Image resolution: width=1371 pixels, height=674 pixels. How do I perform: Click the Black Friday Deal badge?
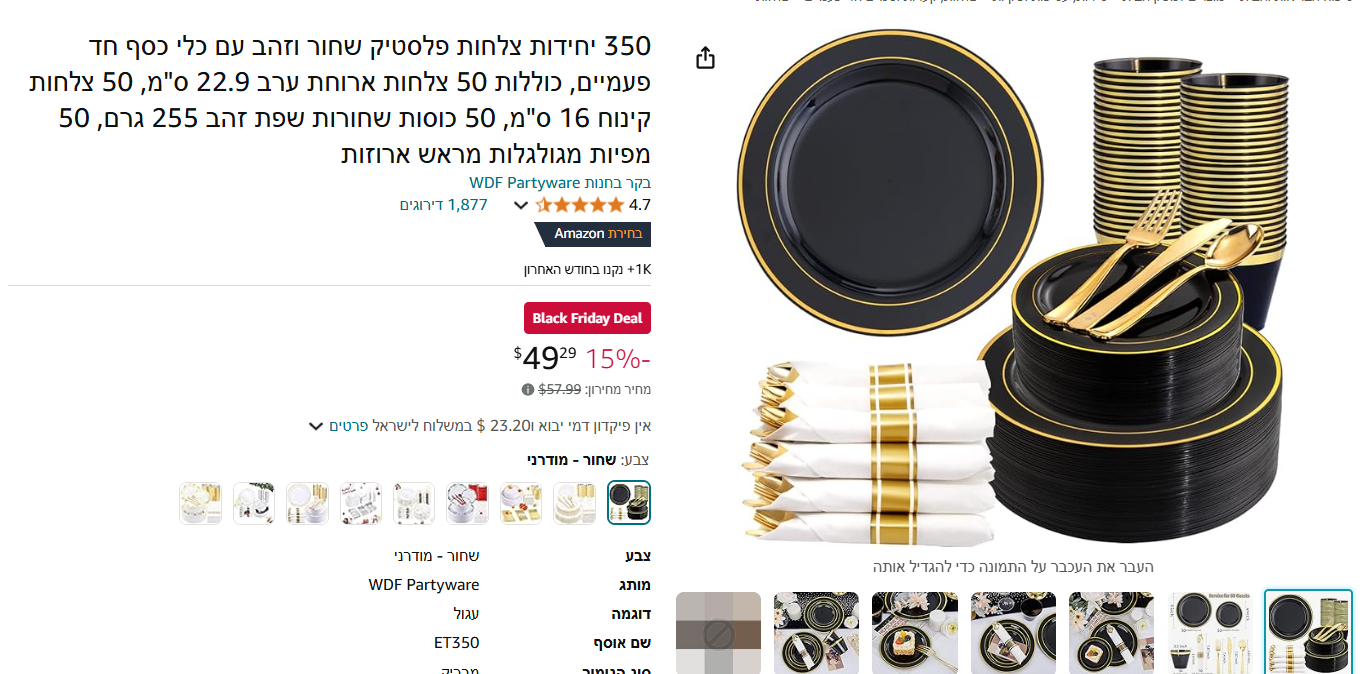(587, 318)
